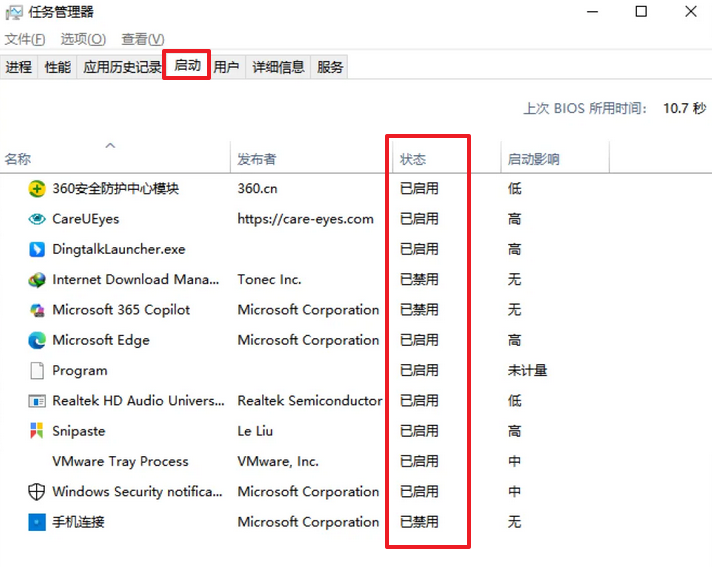Click 高 startup impact for Microsoft Edge
Image resolution: width=712 pixels, height=567 pixels.
(x=514, y=340)
